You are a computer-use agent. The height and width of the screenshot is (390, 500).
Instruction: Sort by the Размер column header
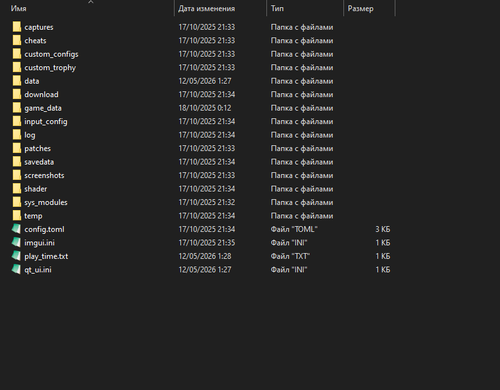(x=360, y=9)
